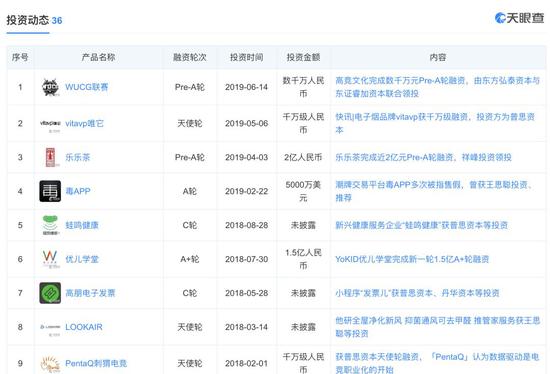Open the 乐乐茶 product link

pyautogui.click(x=78, y=157)
